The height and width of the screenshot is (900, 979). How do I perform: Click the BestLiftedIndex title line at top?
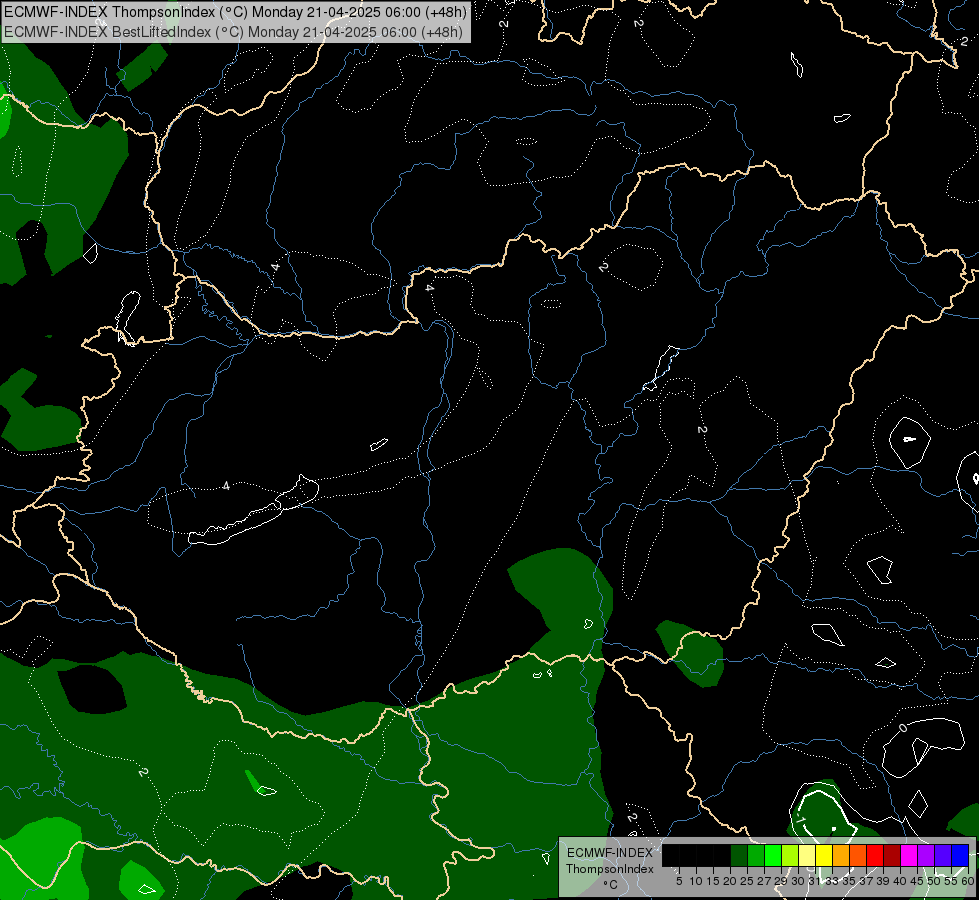click(233, 32)
